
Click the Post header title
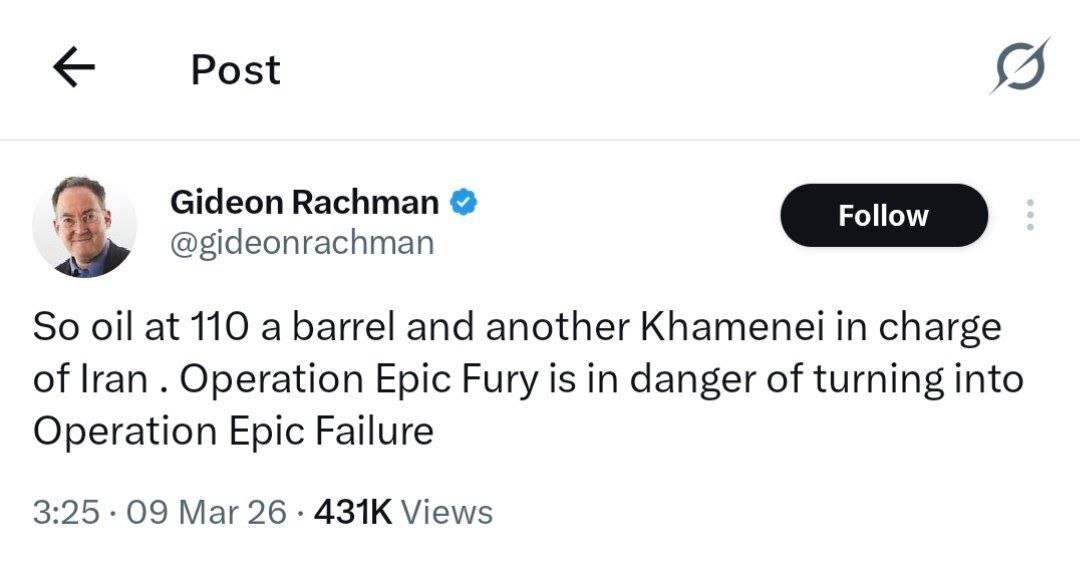click(x=236, y=69)
